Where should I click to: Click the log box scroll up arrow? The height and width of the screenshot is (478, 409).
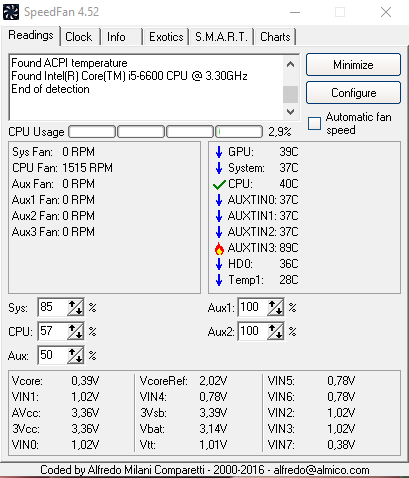pyautogui.click(x=290, y=64)
